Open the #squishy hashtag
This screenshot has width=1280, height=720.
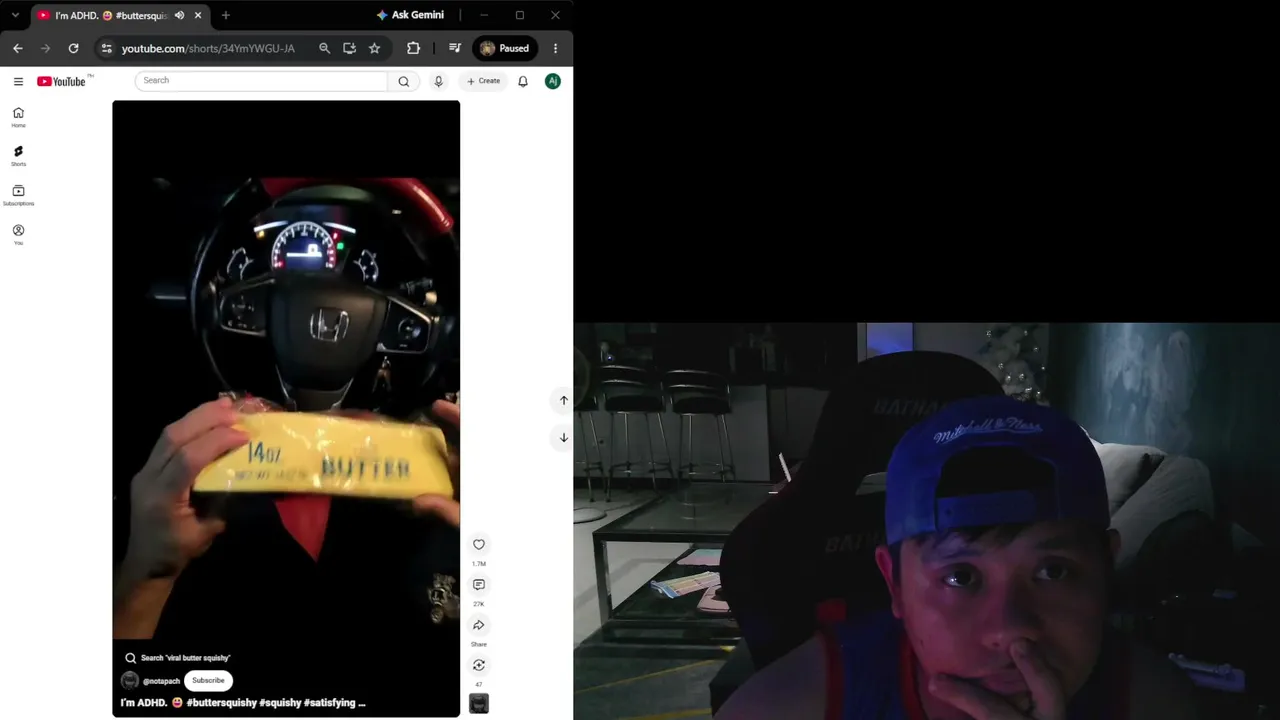280,703
